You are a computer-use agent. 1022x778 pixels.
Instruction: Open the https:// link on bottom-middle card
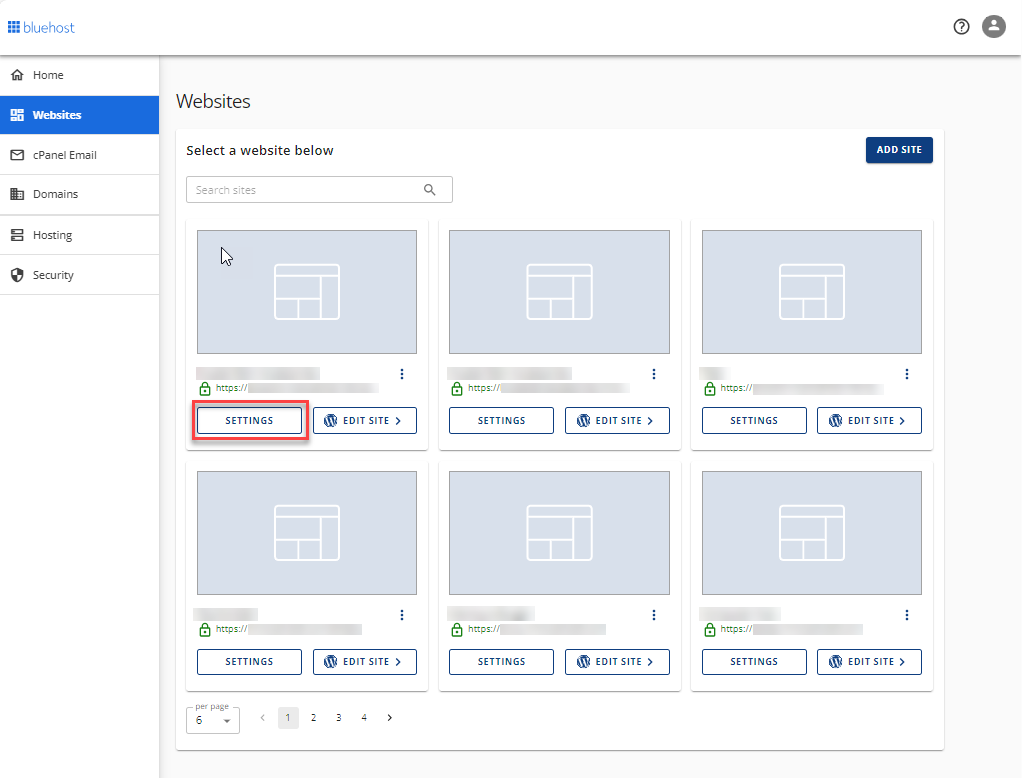tap(537, 629)
